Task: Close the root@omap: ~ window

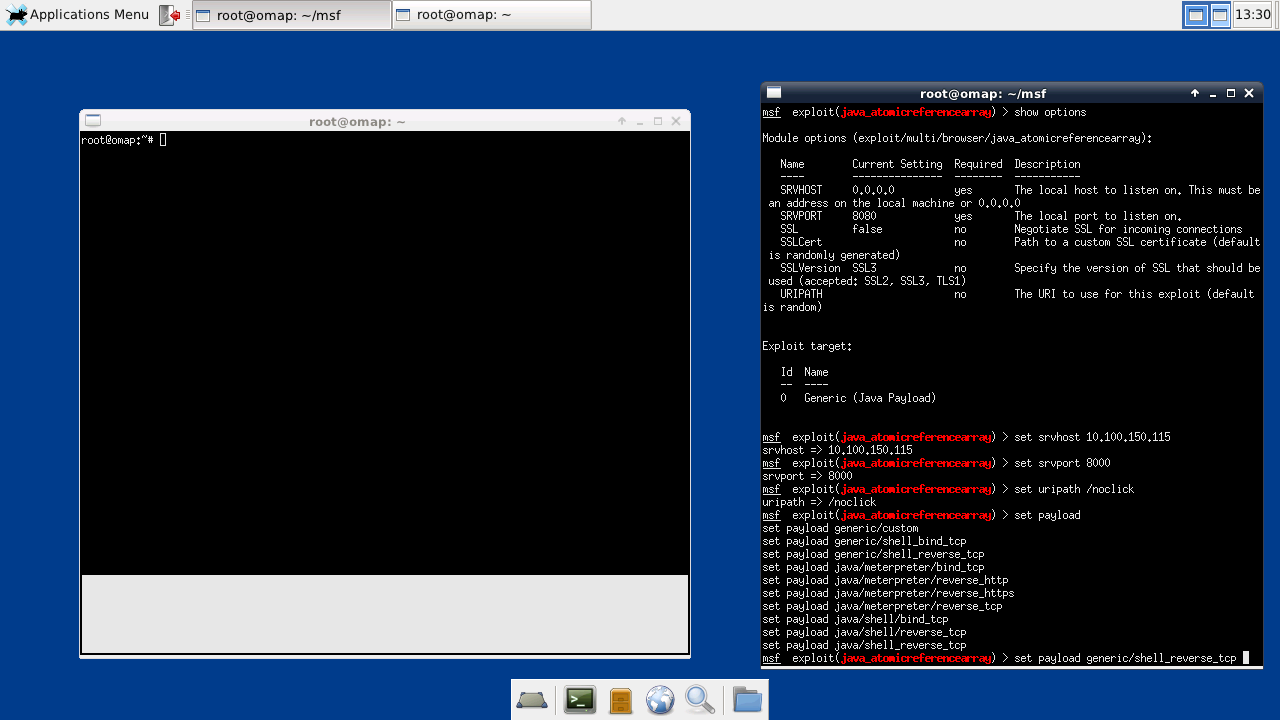Action: tap(676, 121)
